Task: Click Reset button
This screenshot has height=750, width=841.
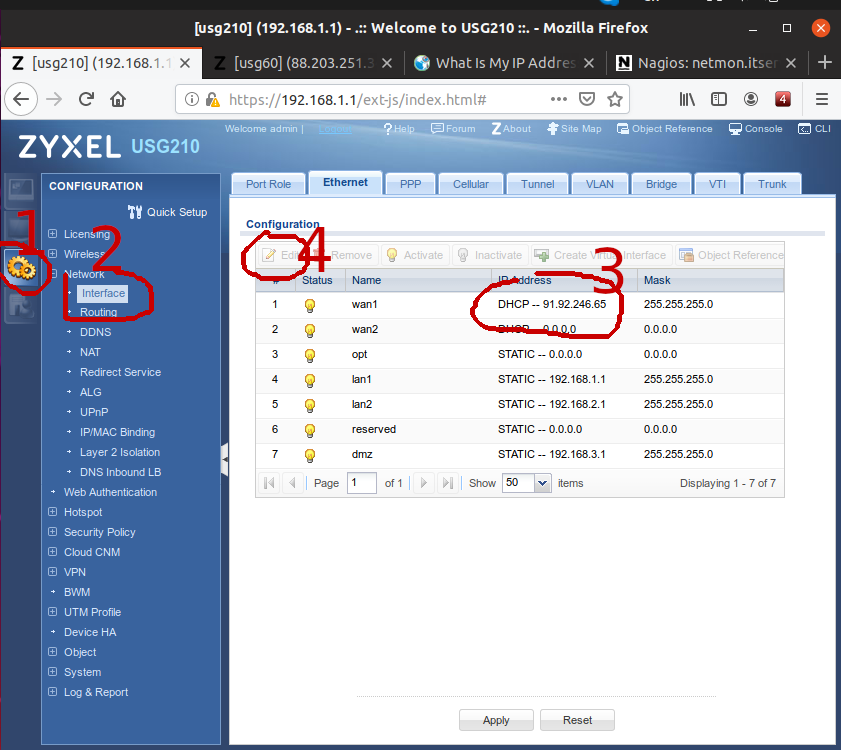Action: click(x=577, y=720)
